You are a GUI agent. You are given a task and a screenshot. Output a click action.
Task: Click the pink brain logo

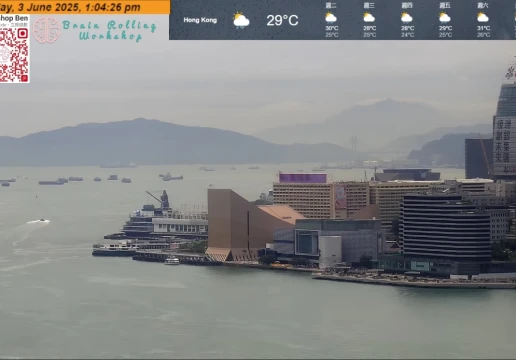coord(46,30)
